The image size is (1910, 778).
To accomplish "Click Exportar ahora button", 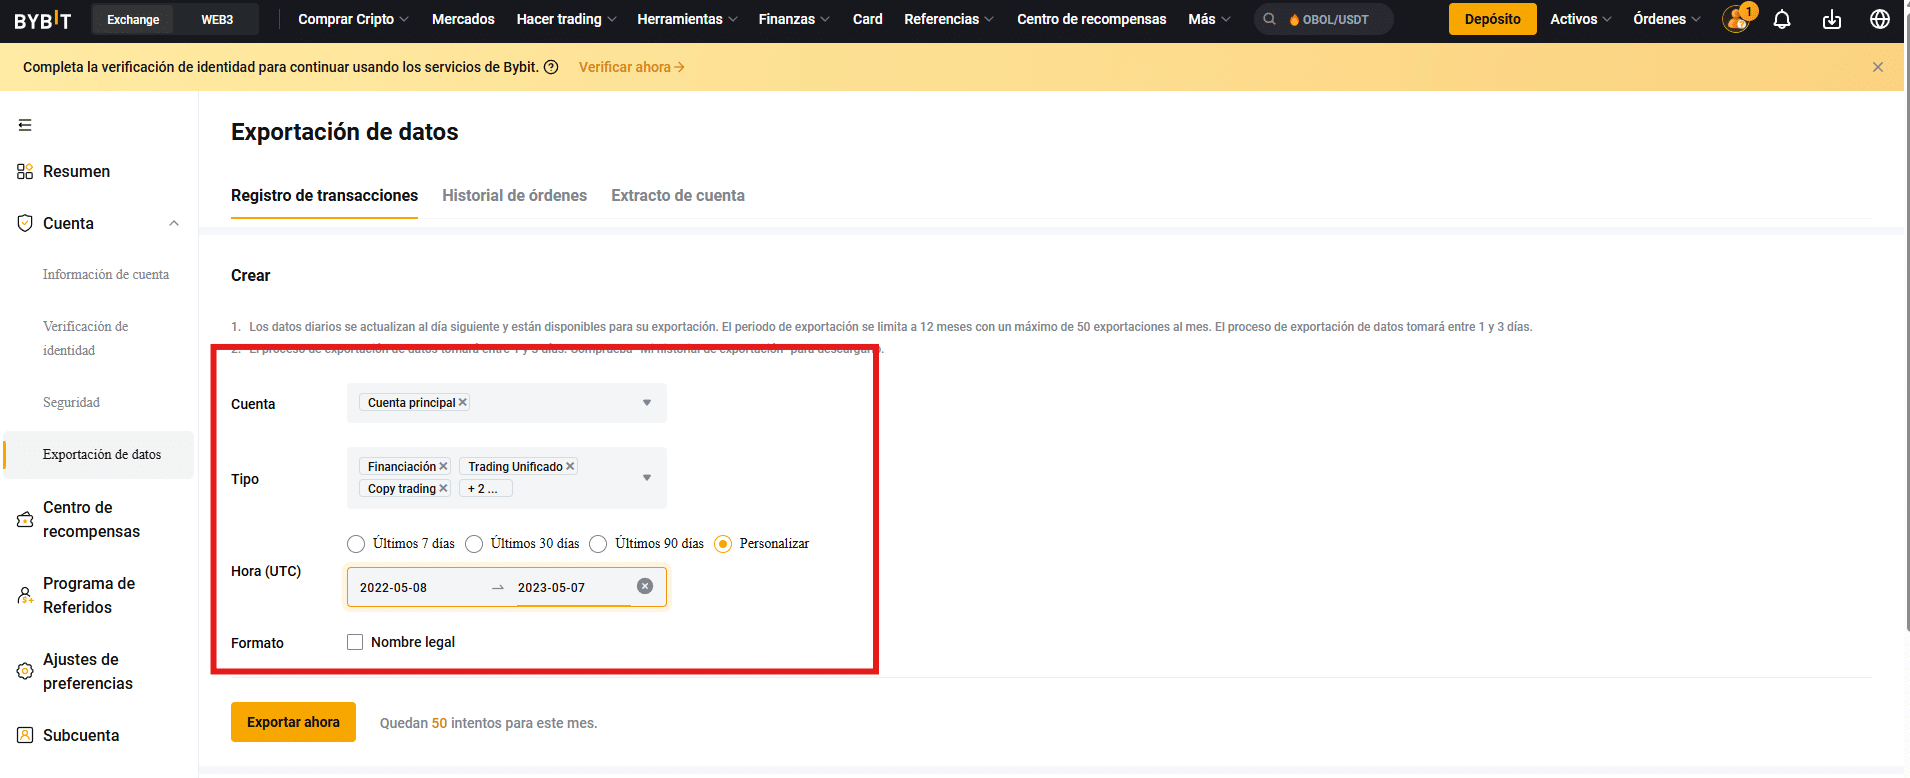I will tap(293, 722).
